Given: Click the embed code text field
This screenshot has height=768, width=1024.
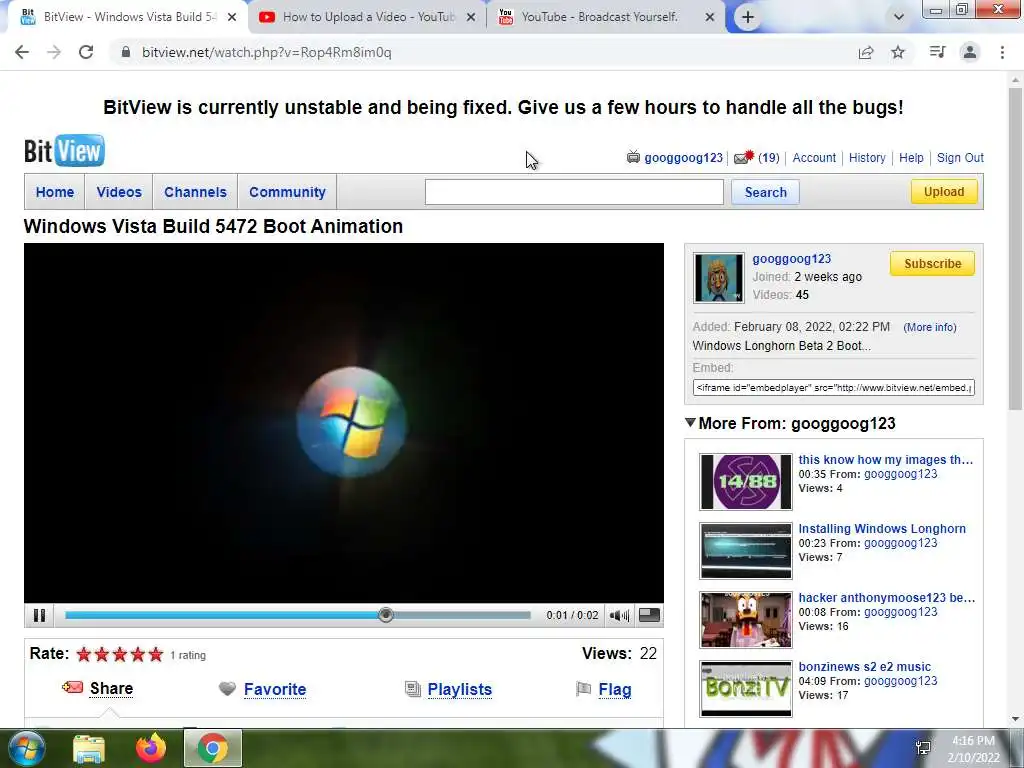Looking at the screenshot, I should click(834, 387).
